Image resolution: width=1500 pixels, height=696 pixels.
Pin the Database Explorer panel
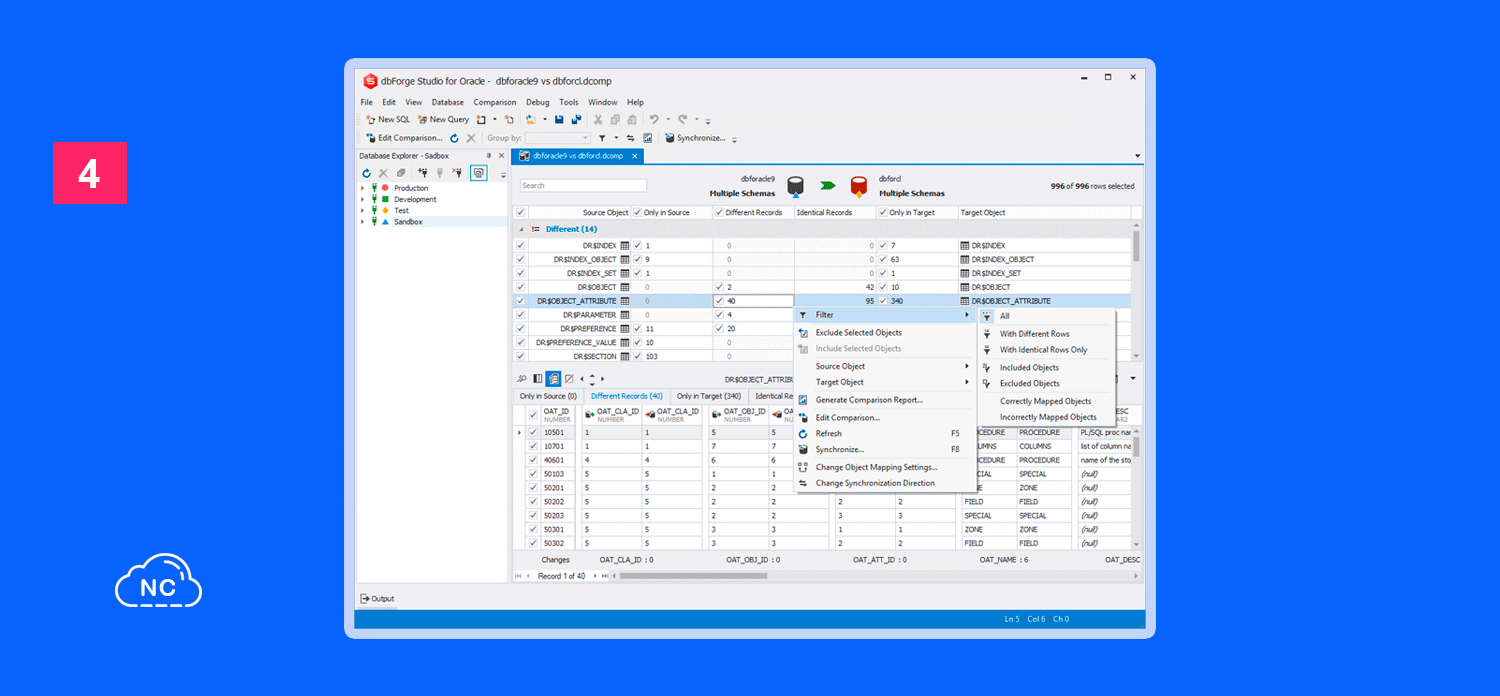click(x=489, y=155)
